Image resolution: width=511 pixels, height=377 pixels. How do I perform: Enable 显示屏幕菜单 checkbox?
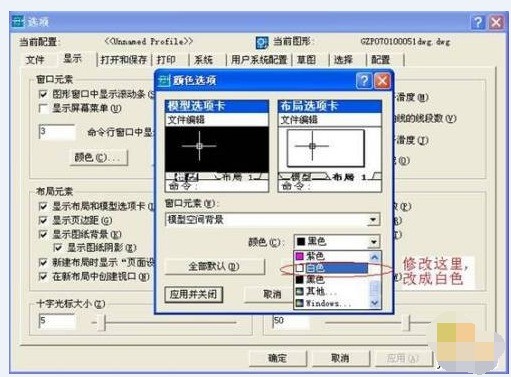[43, 108]
